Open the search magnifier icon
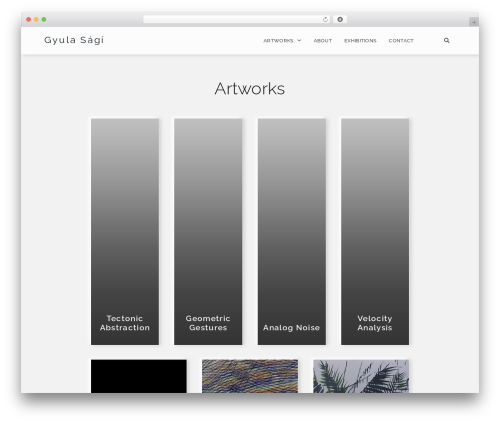 [x=446, y=40]
